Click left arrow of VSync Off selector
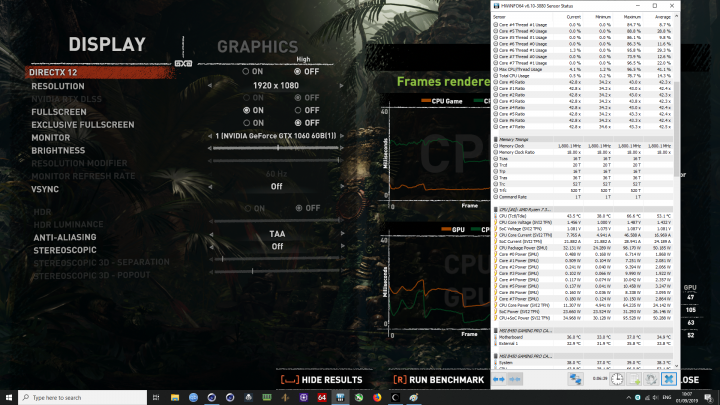 (x=210, y=186)
